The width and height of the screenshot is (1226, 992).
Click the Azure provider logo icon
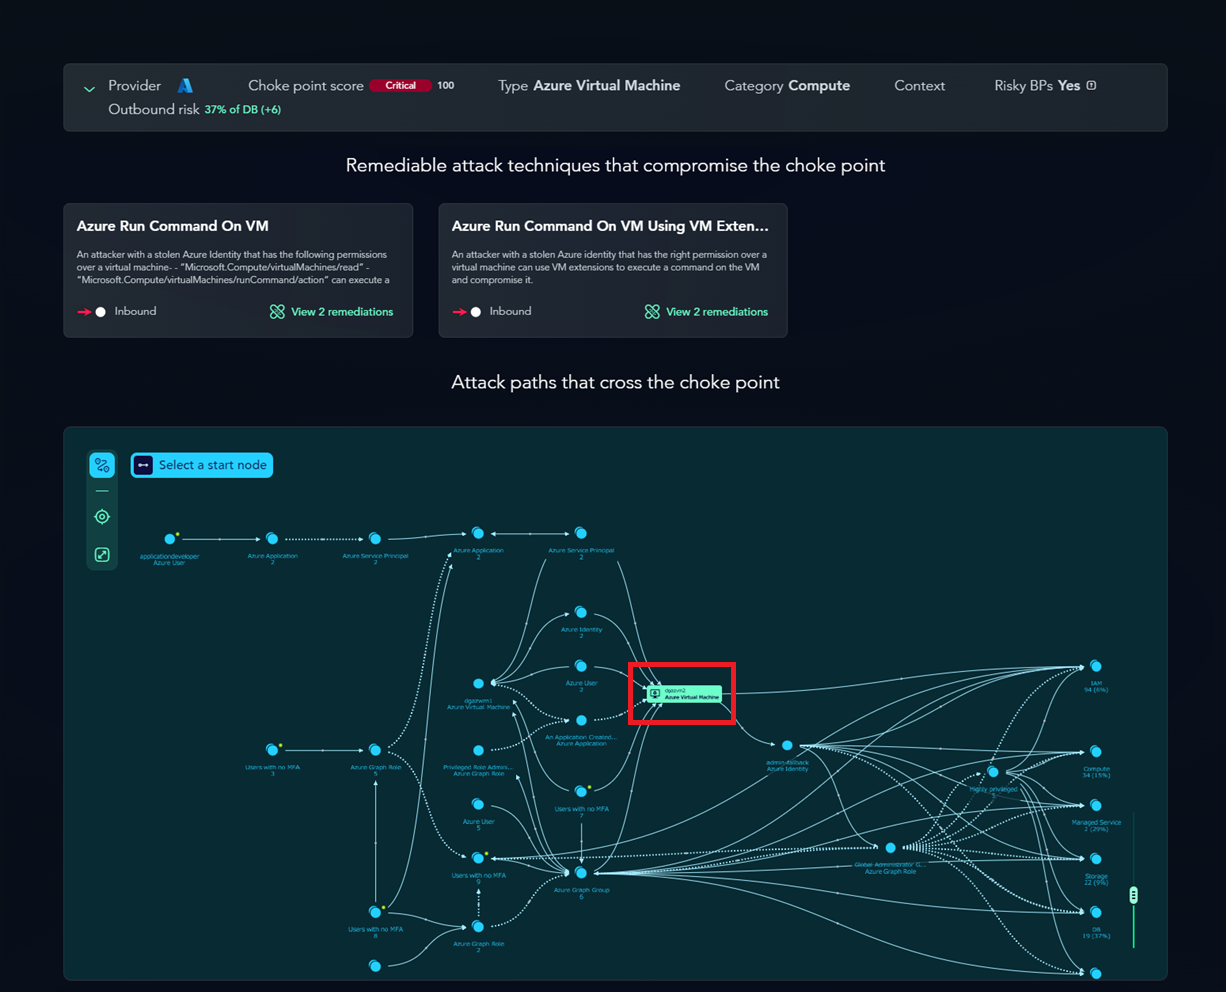pyautogui.click(x=185, y=86)
